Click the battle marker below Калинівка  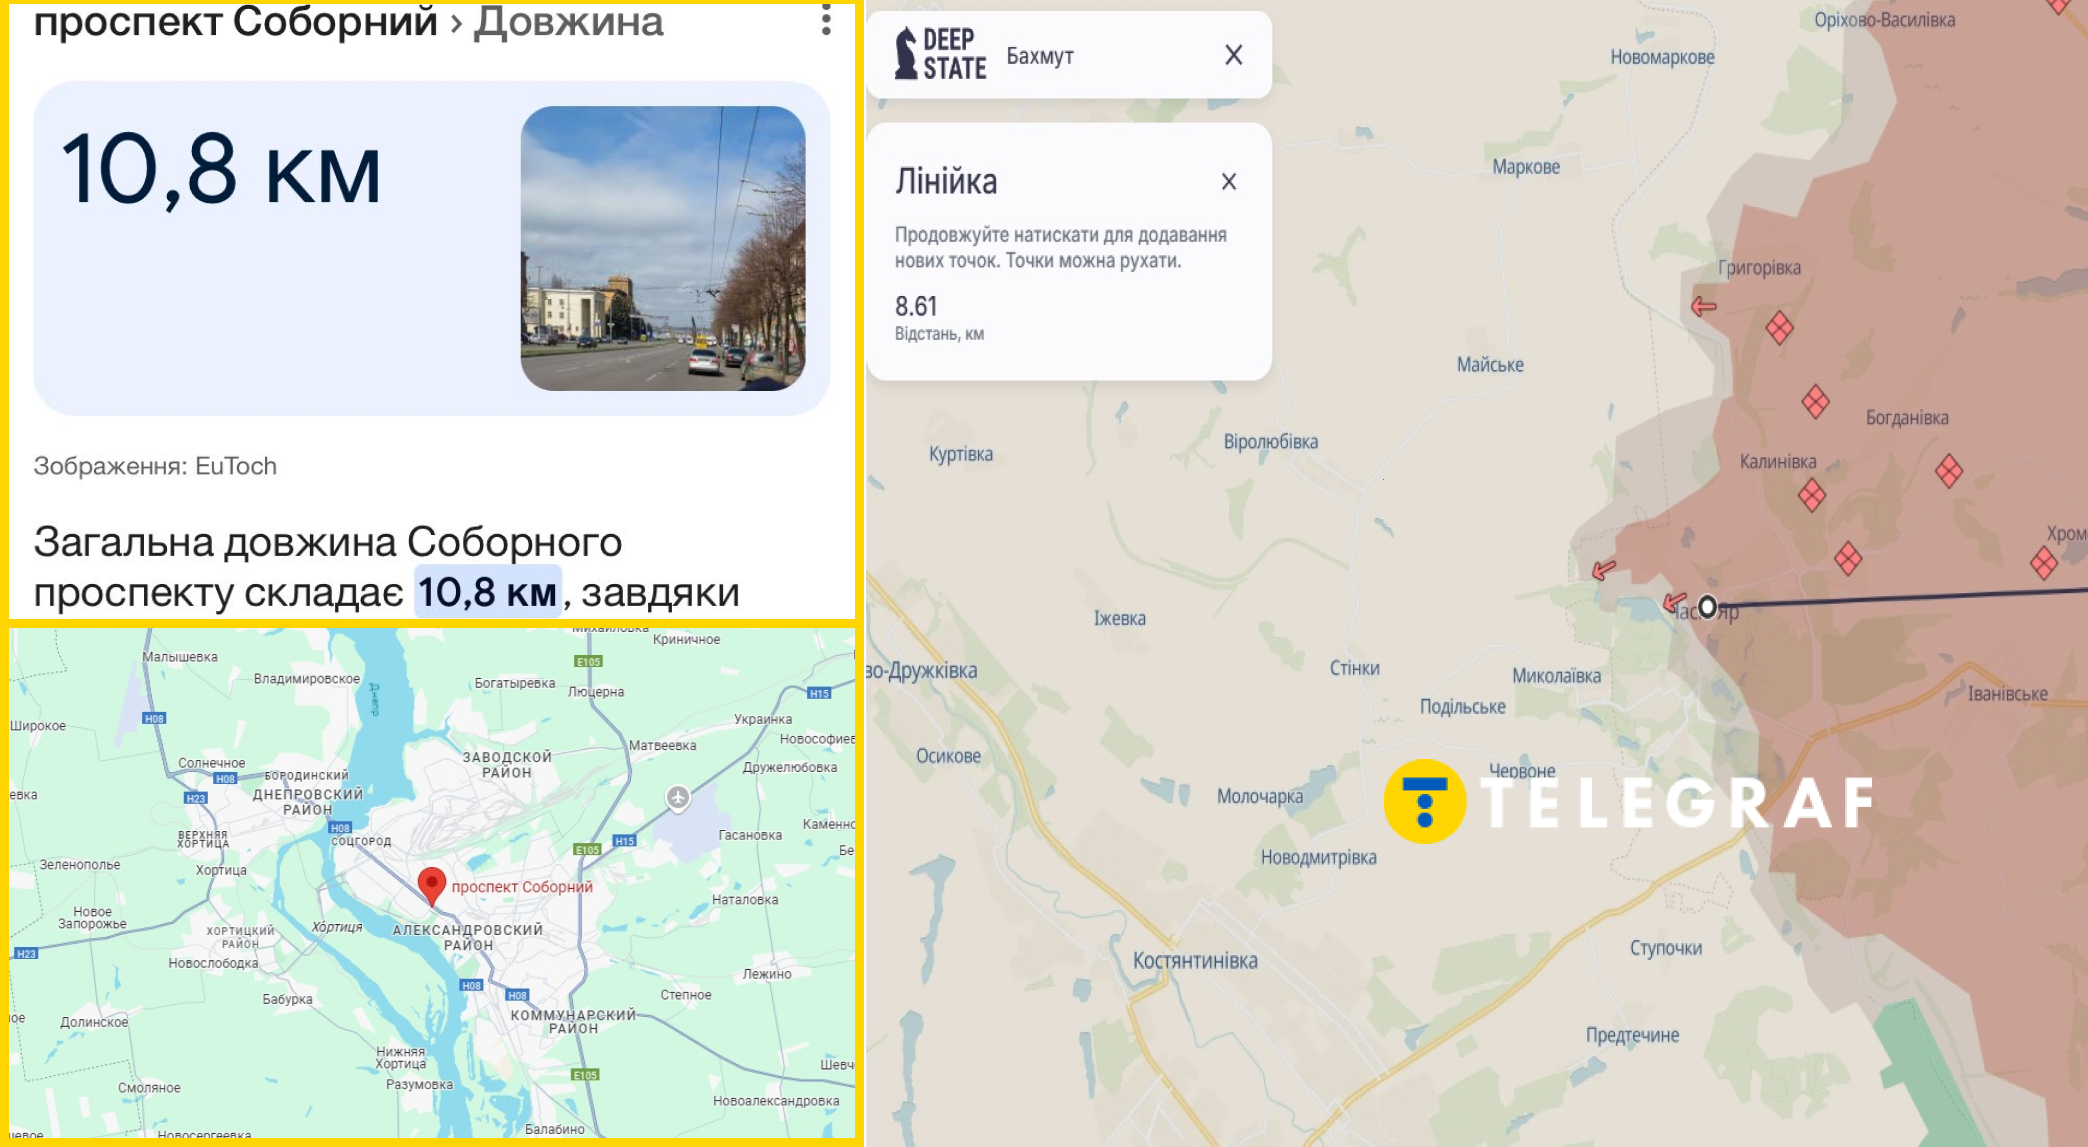point(1811,495)
